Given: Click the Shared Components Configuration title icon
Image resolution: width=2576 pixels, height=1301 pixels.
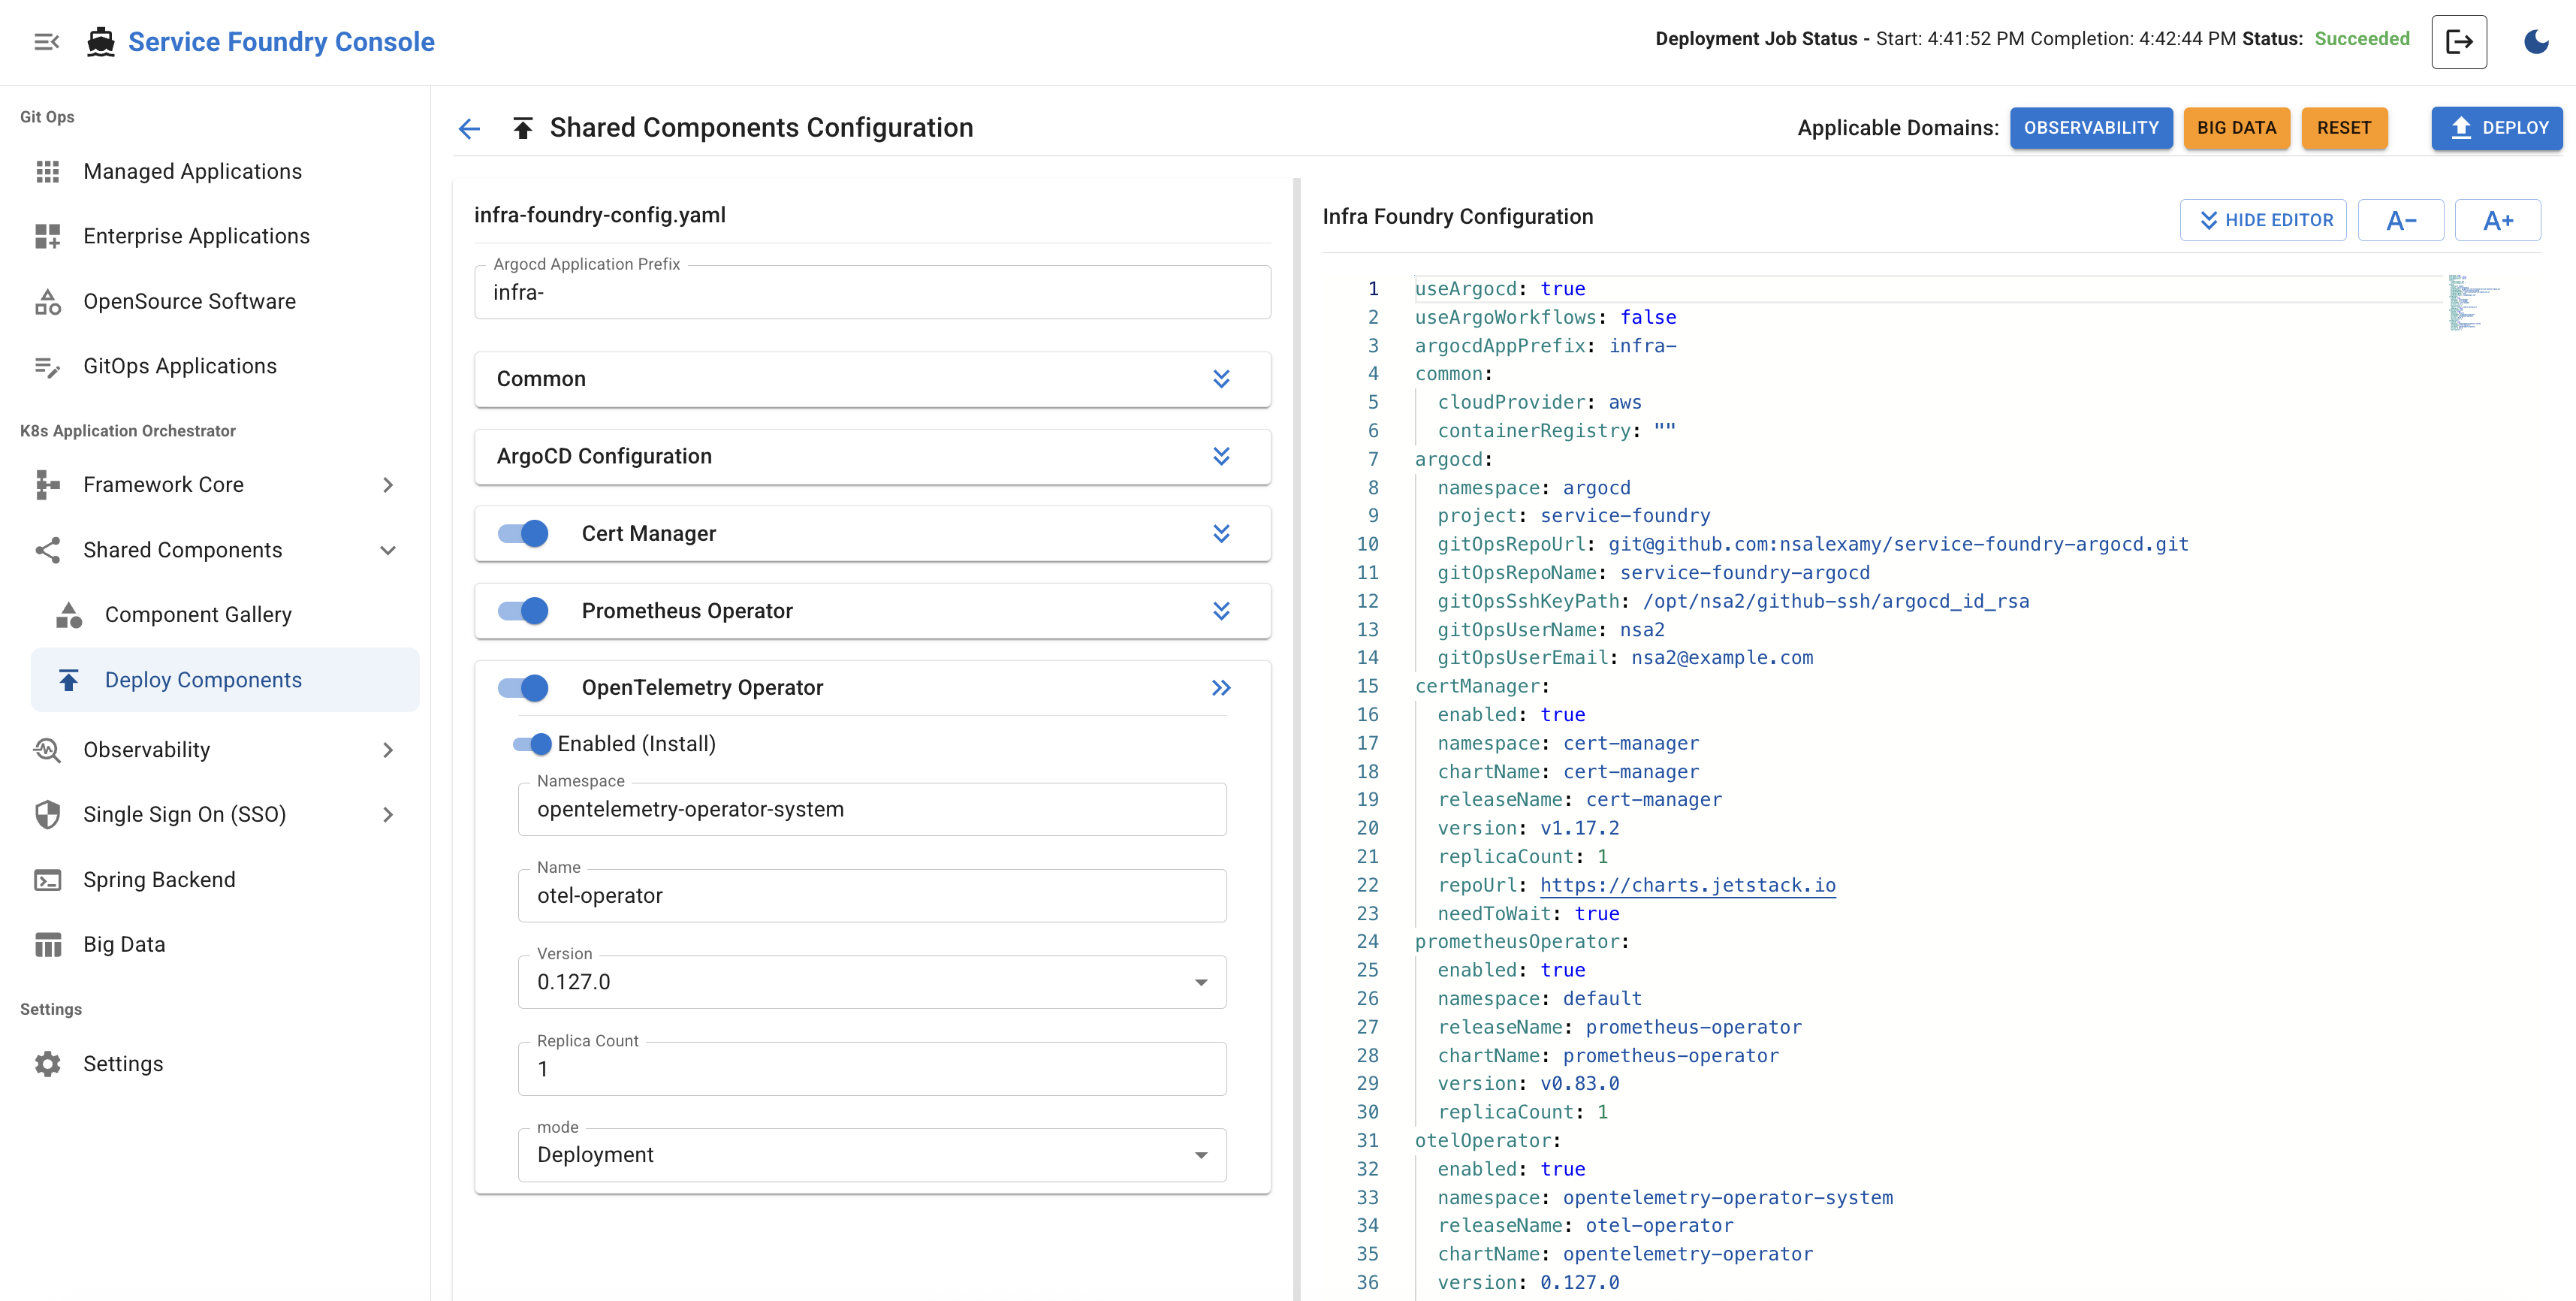Looking at the screenshot, I should 523,128.
